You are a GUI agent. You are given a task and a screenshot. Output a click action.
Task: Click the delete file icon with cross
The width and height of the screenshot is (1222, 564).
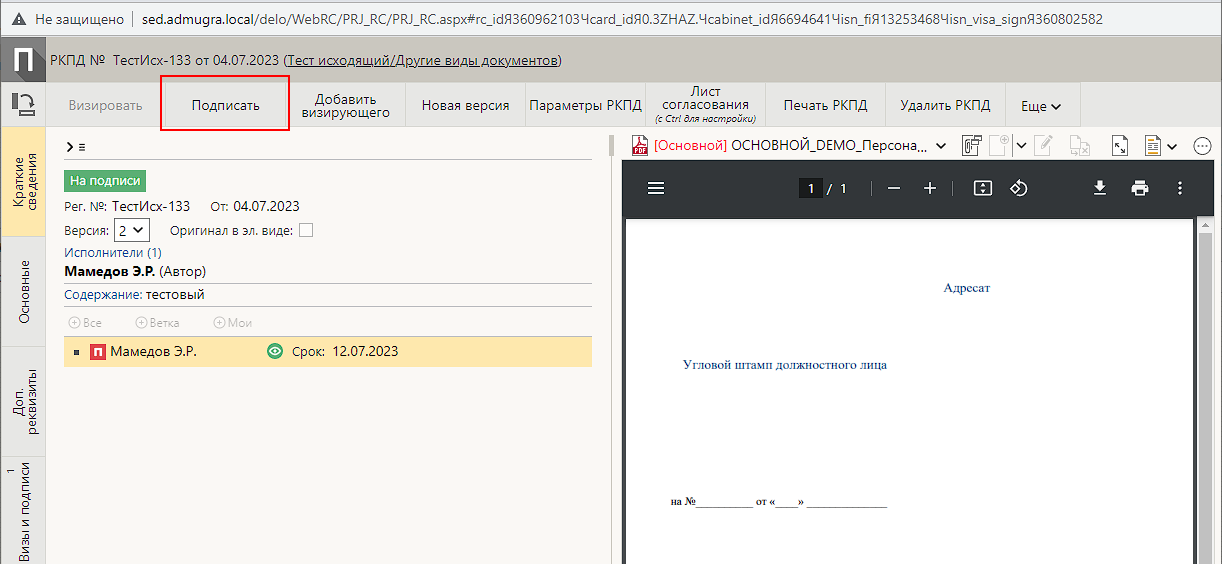[1079, 146]
